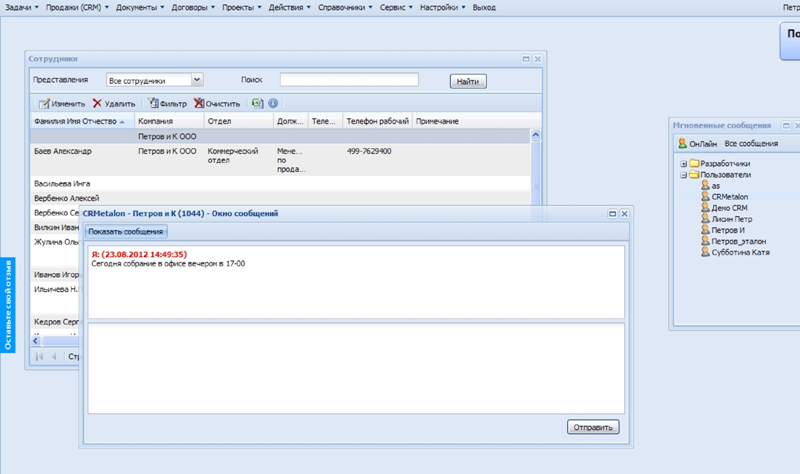Click the red X Удалить icon
The image size is (800, 474).
pyautogui.click(x=97, y=103)
